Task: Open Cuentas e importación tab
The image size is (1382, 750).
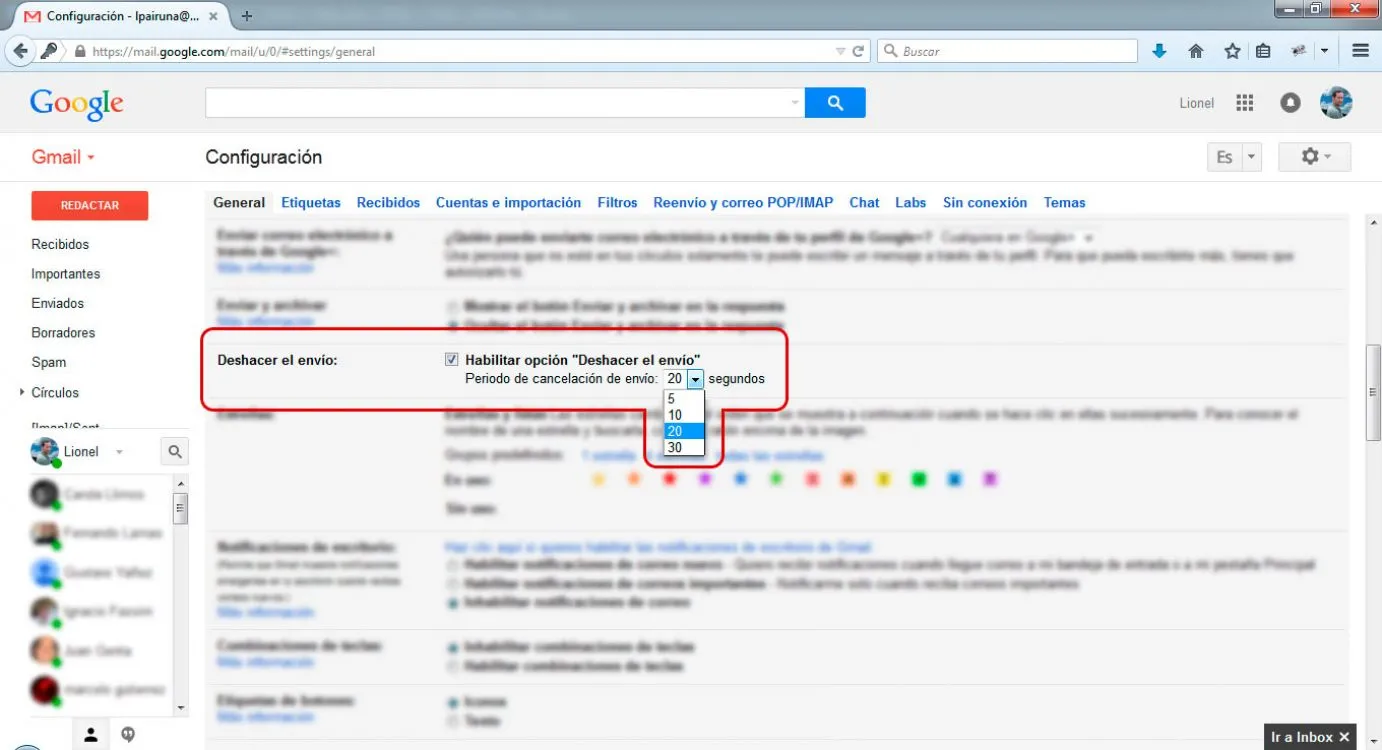Action: 508,202
